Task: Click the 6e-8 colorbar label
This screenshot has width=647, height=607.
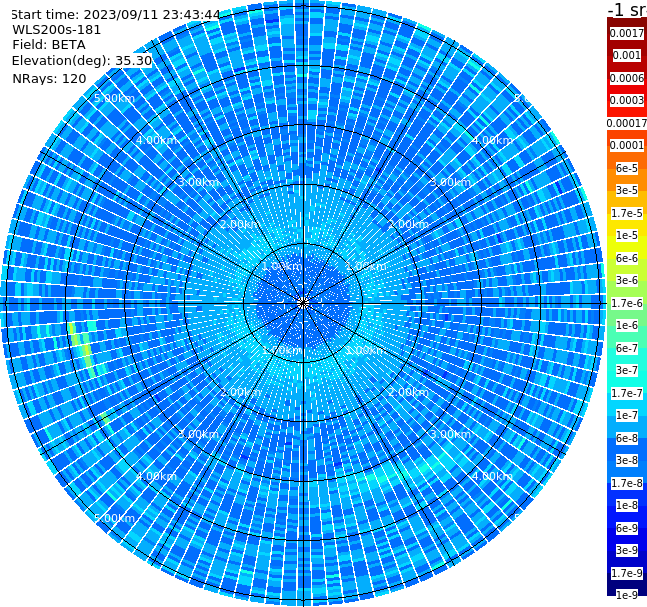Action: (x=627, y=438)
